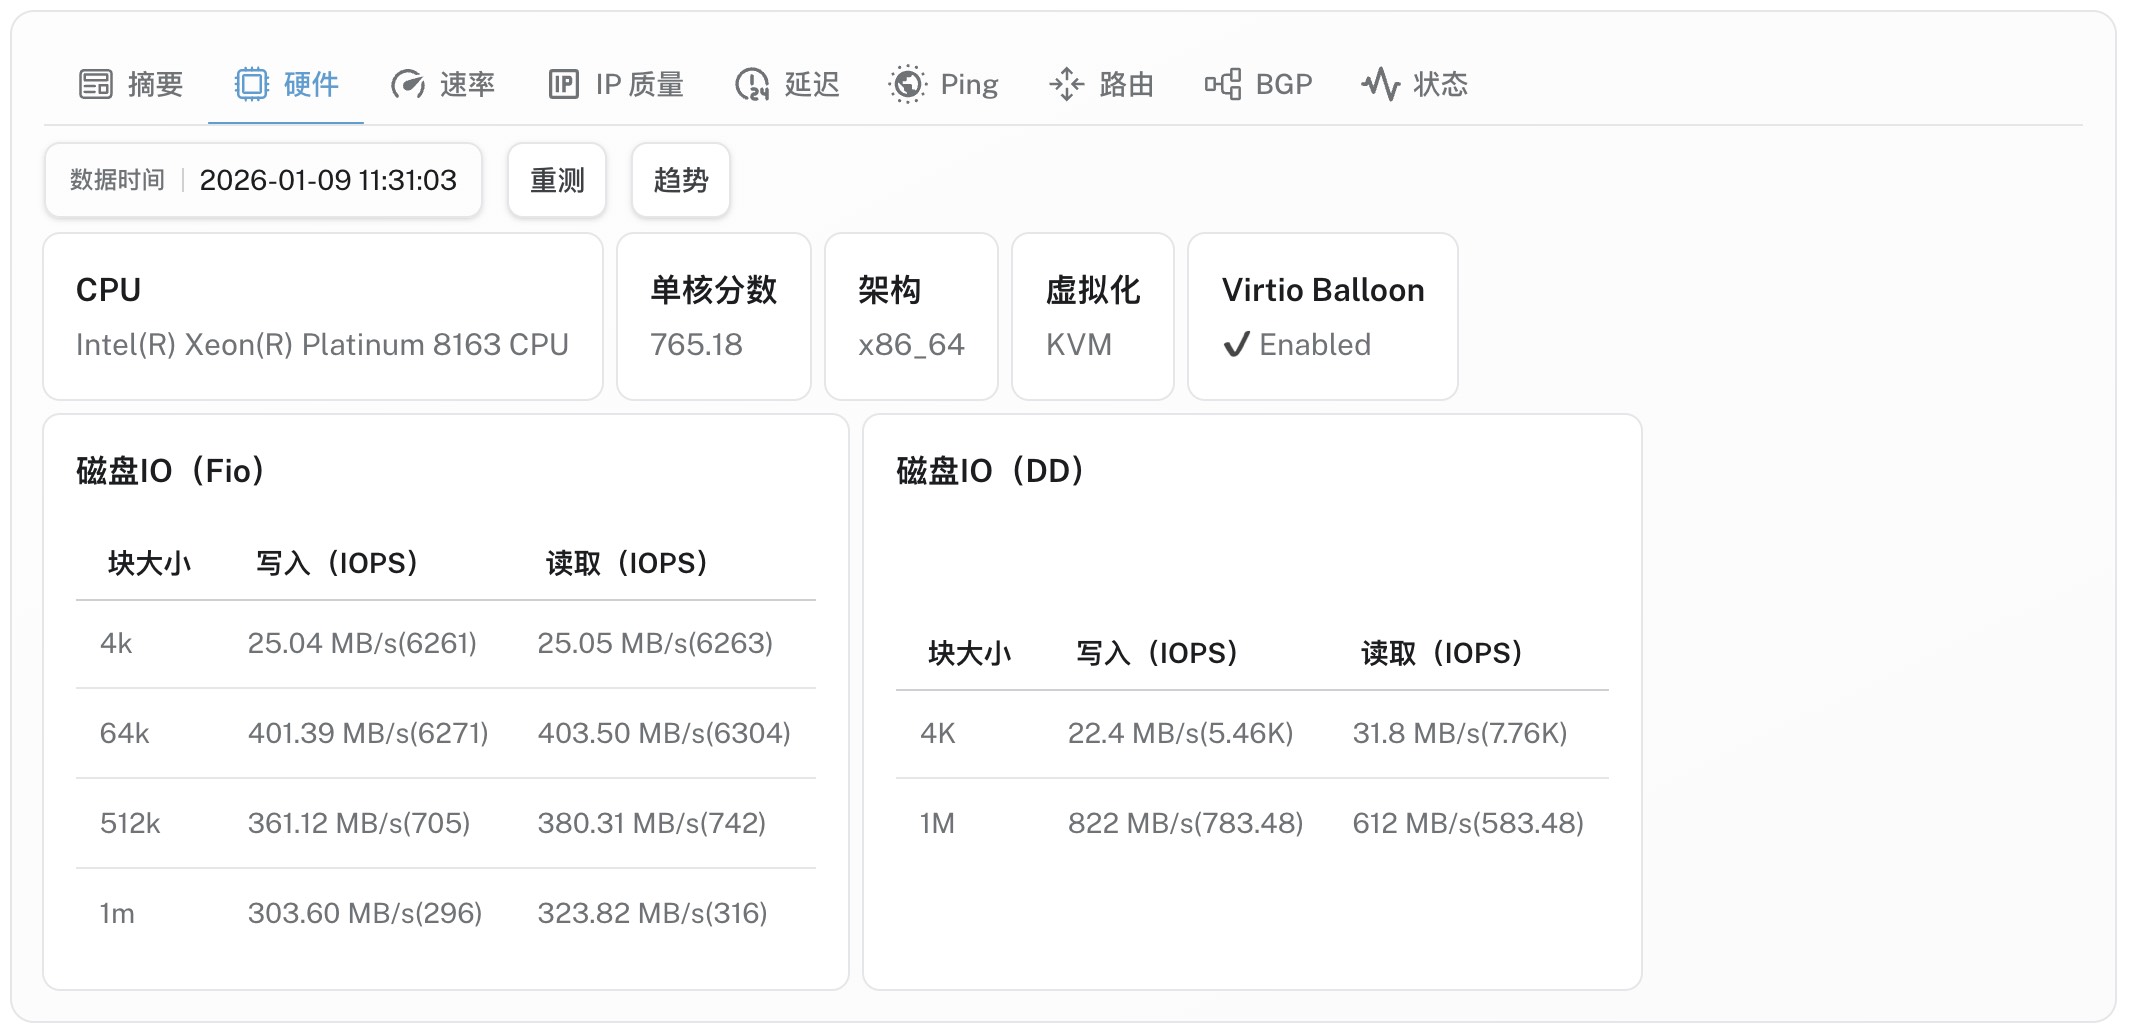
Task: Click the BGP network icon
Action: coord(1222,85)
